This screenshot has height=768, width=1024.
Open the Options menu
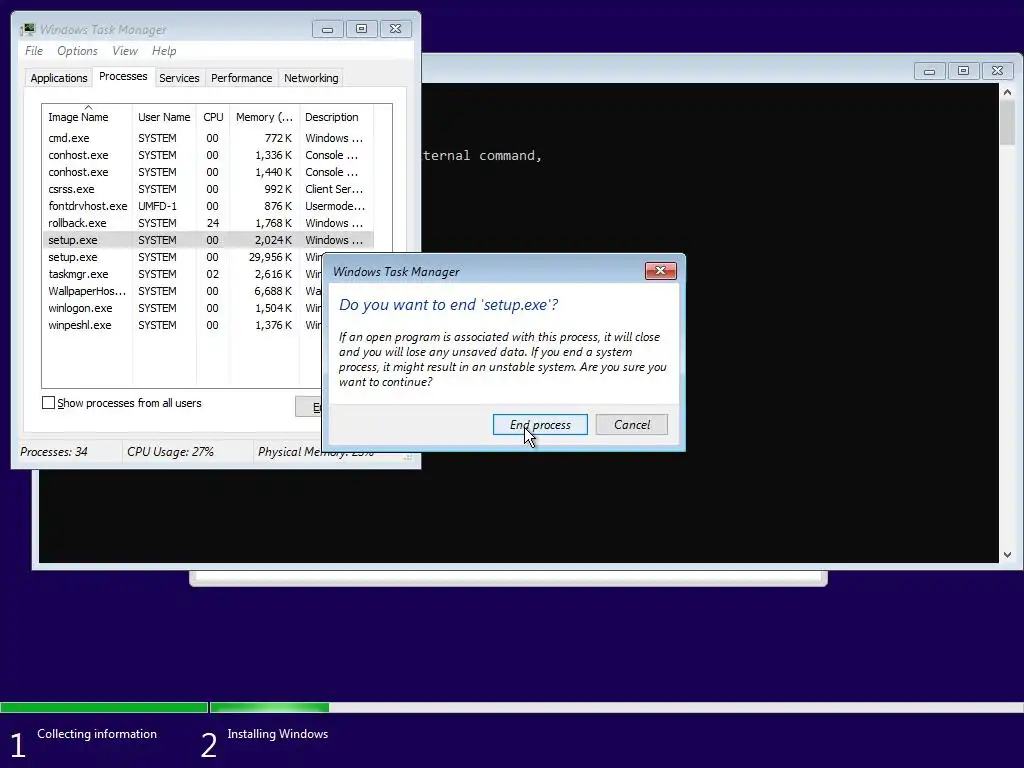point(77,51)
